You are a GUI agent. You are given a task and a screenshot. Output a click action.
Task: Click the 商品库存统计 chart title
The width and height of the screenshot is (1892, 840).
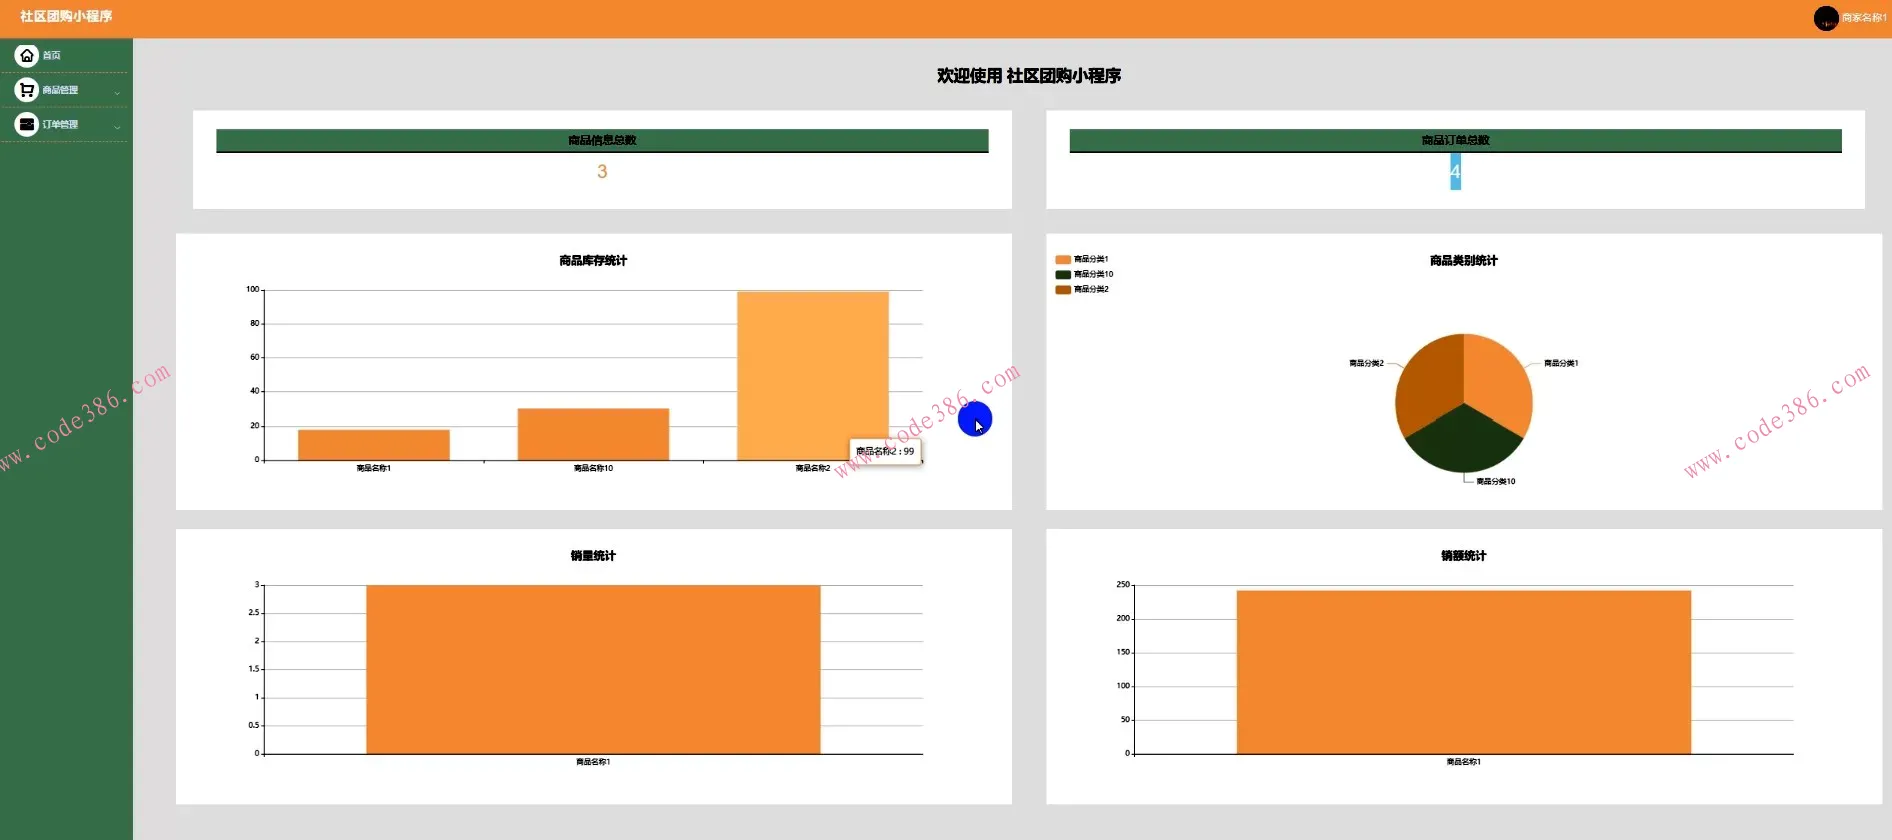593,261
